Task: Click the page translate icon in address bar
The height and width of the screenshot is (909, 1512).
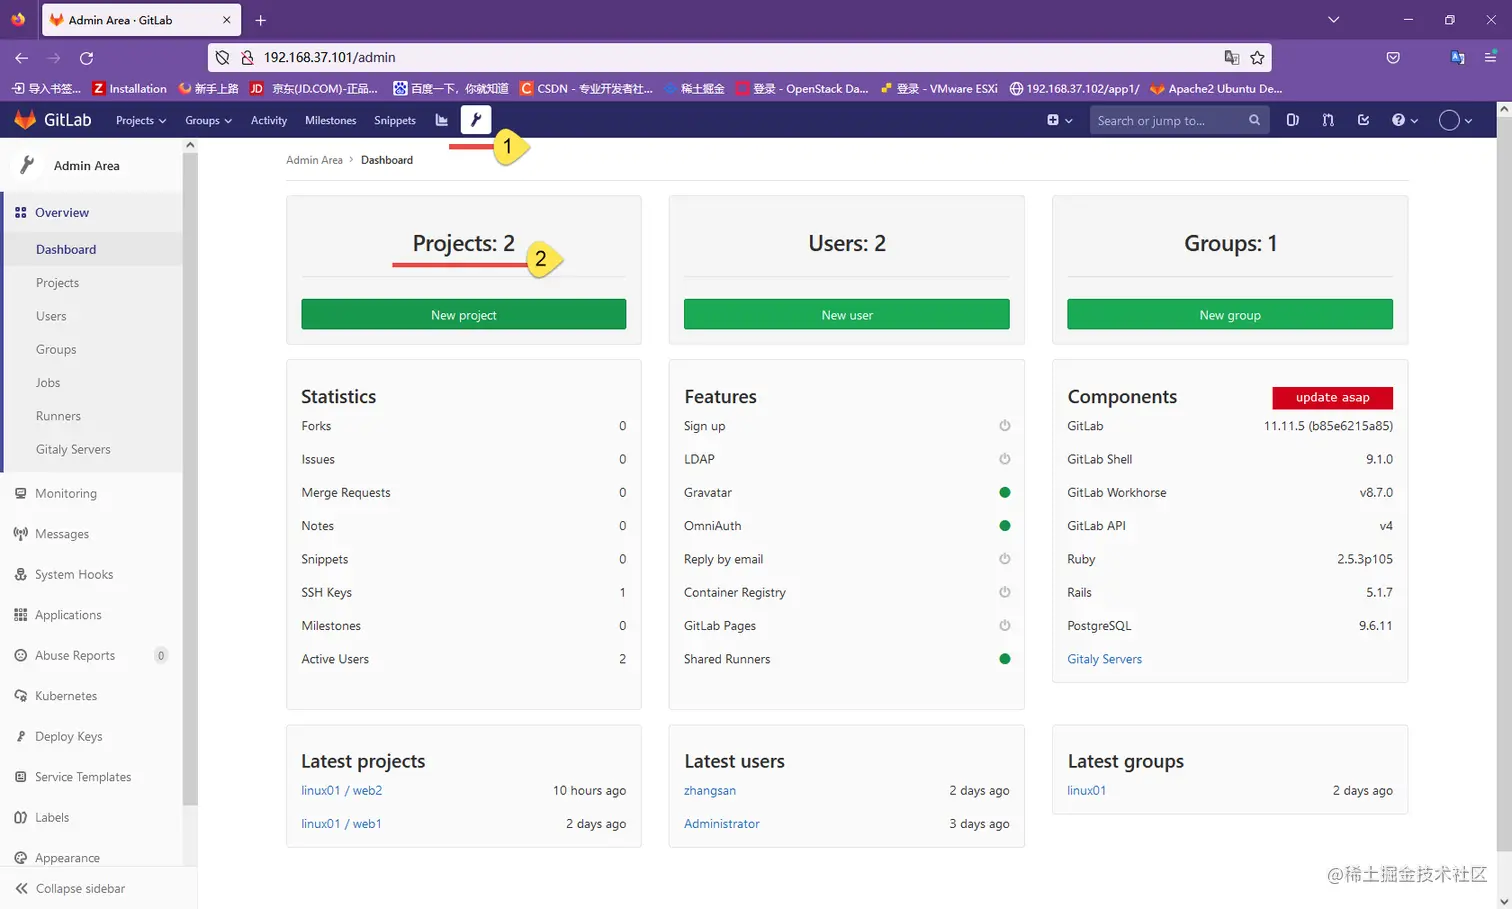Action: 1232,58
